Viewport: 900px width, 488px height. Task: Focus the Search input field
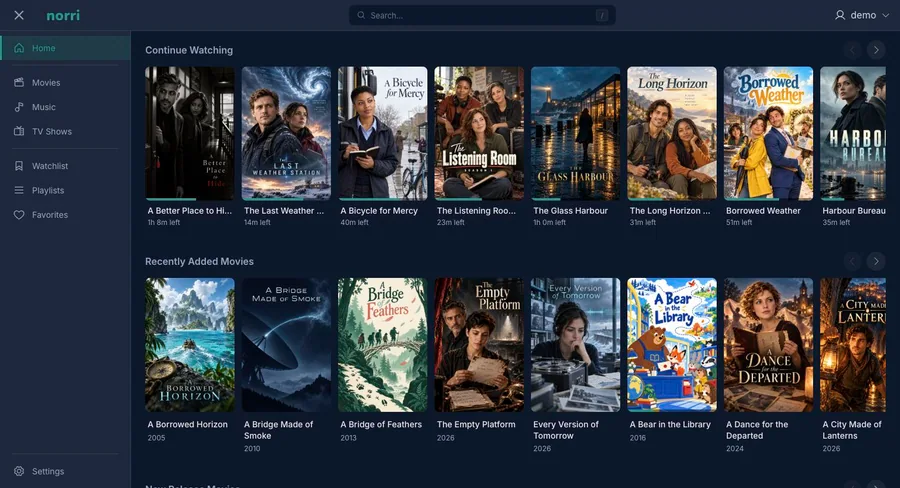click(x=482, y=16)
